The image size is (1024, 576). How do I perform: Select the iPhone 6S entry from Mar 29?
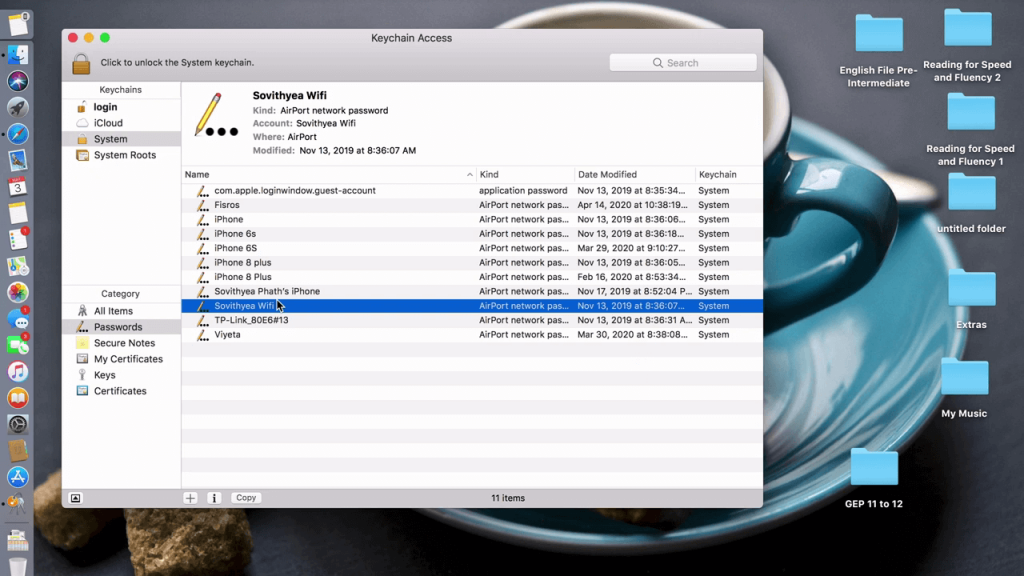pos(472,248)
